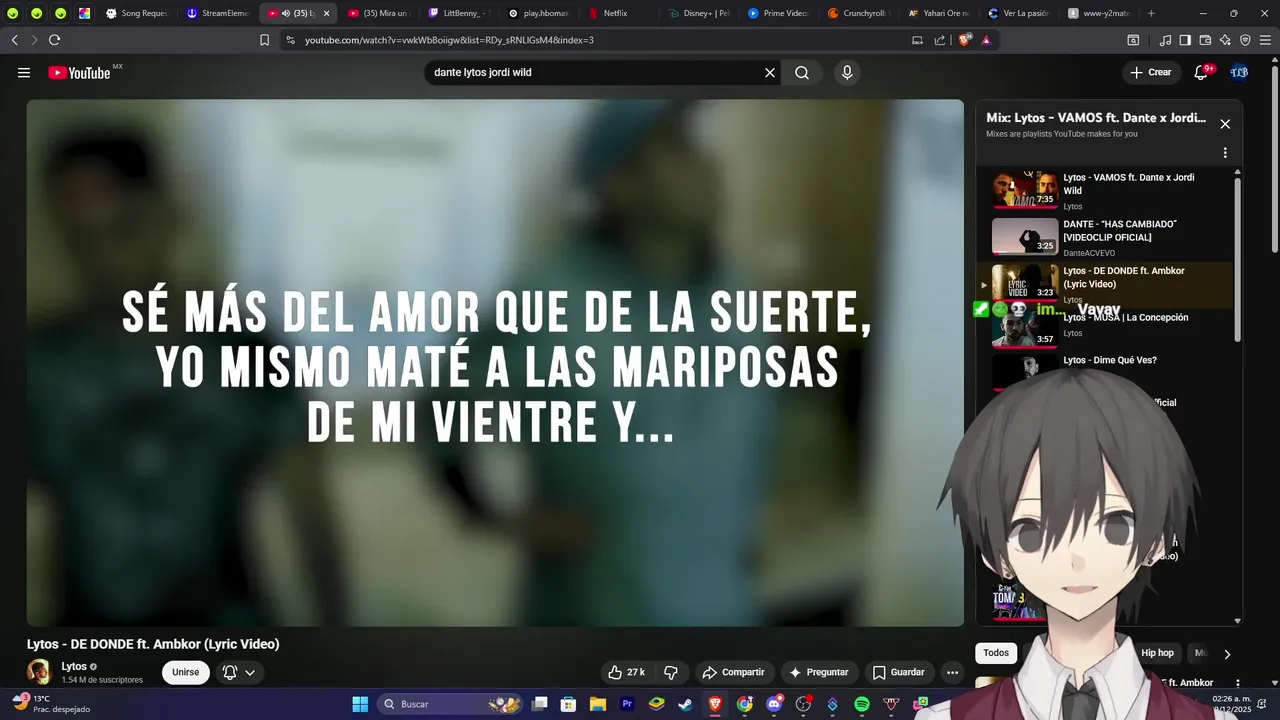
Task: Close the Mix playlist panel
Action: [1225, 124]
